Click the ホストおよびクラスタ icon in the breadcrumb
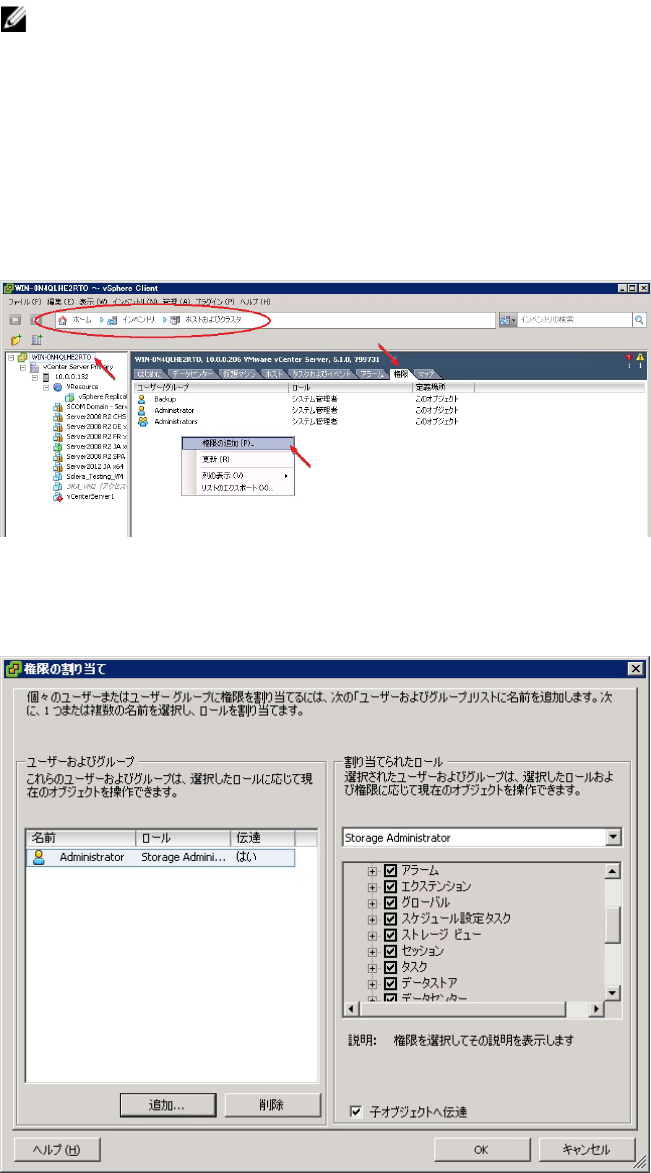The width and height of the screenshot is (651, 1173). click(x=175, y=319)
